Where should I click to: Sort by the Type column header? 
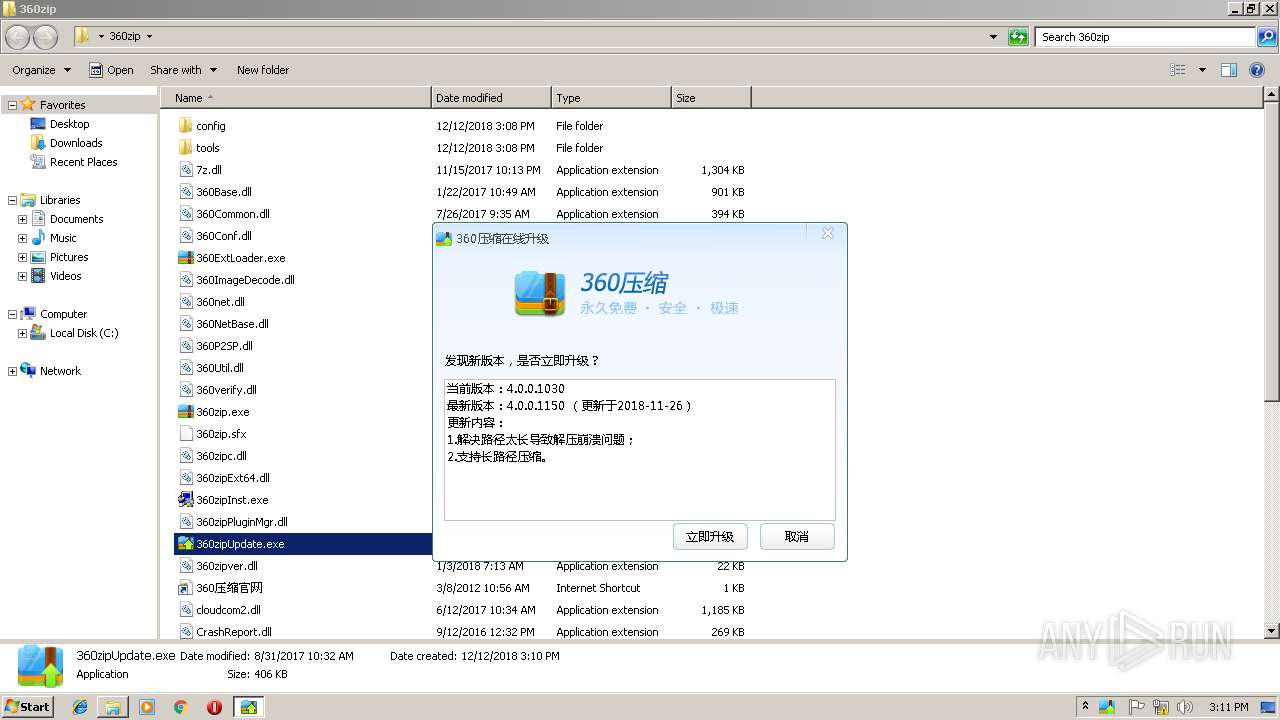[x=611, y=98]
